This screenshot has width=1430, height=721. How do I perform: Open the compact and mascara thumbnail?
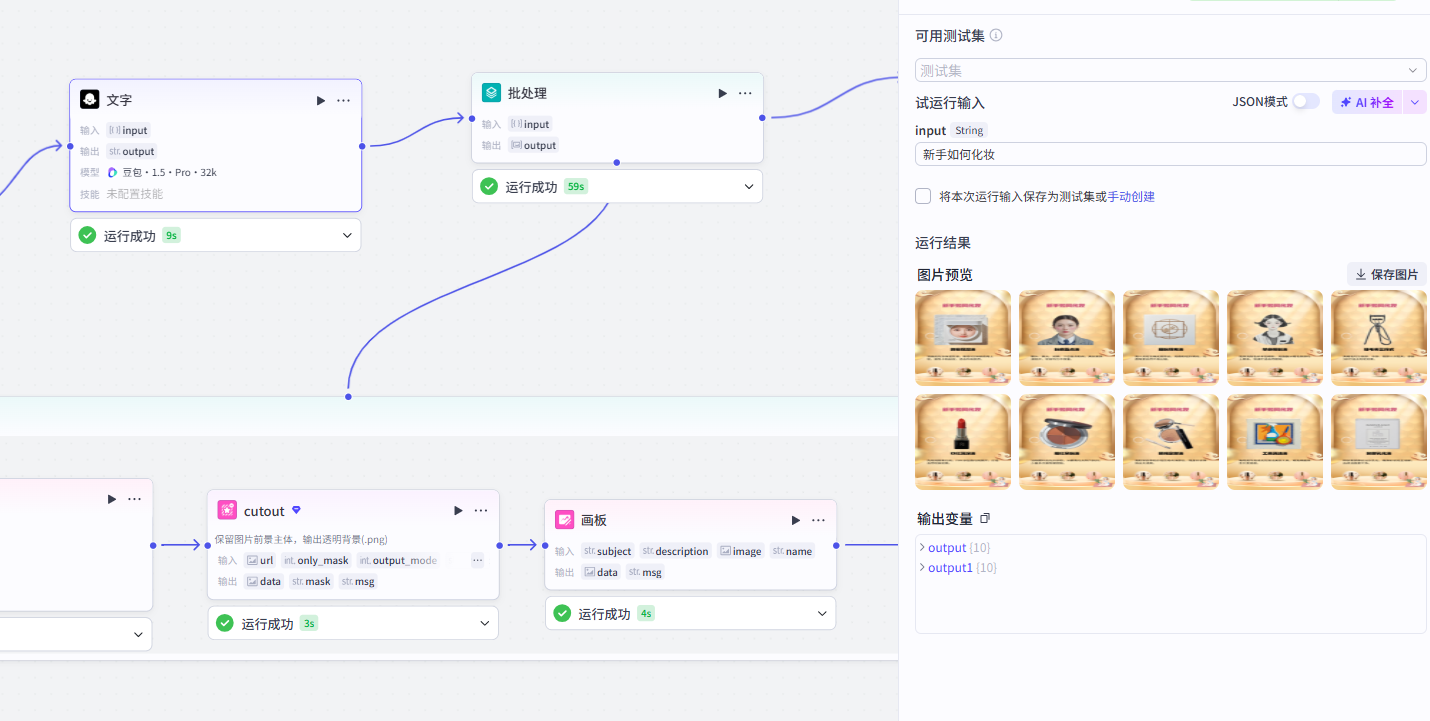tap(1171, 442)
